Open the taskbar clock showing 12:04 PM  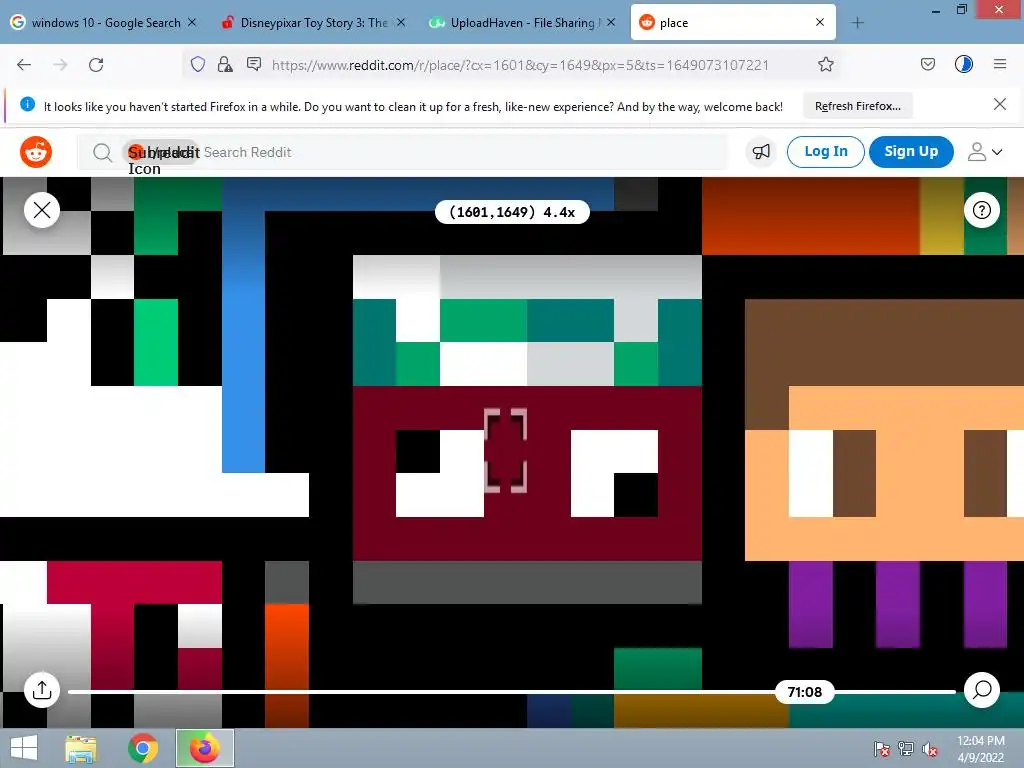tap(980, 749)
